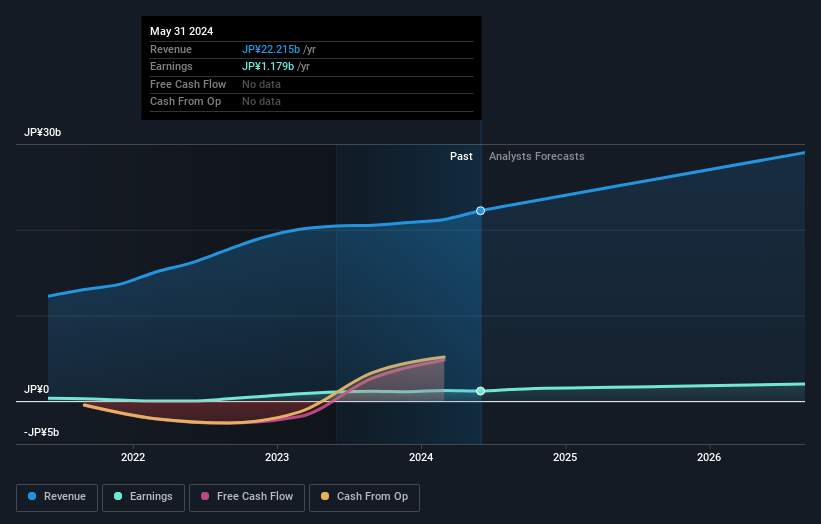This screenshot has width=821, height=524.
Task: Click the JP¥22.215b revenue value
Action: (271, 49)
